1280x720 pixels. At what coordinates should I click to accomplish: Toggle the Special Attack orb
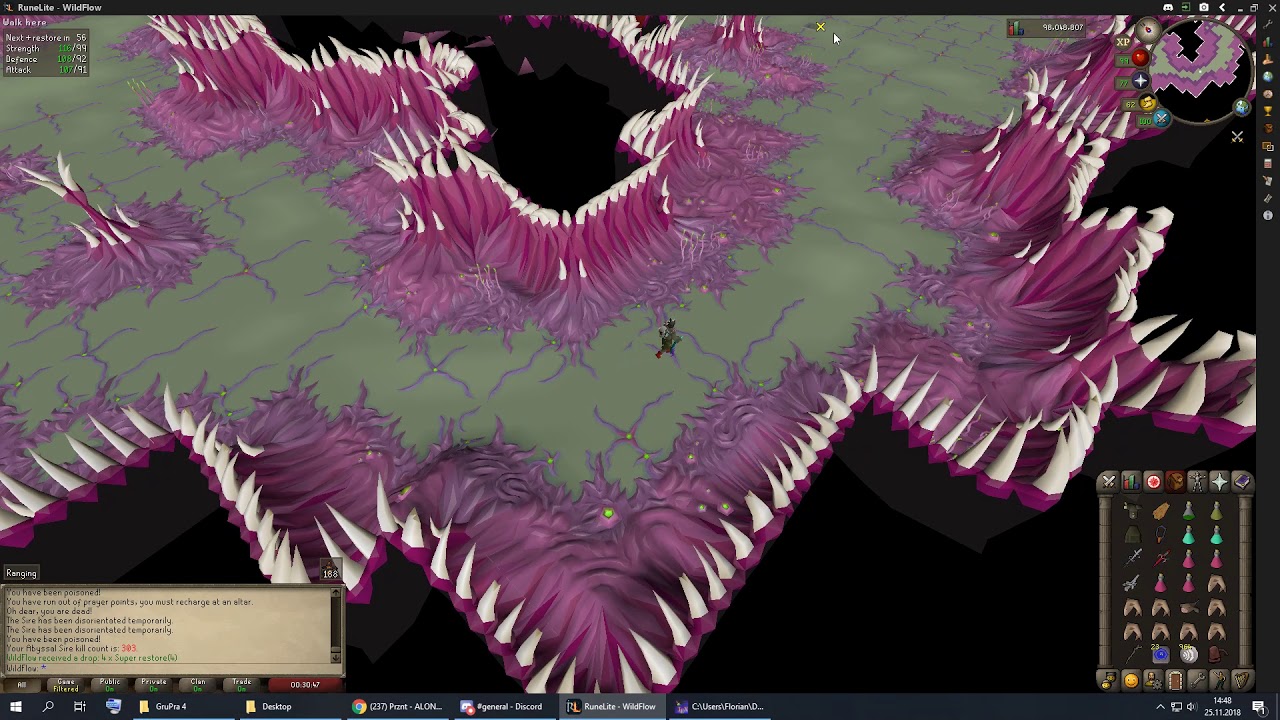pyautogui.click(x=1155, y=120)
